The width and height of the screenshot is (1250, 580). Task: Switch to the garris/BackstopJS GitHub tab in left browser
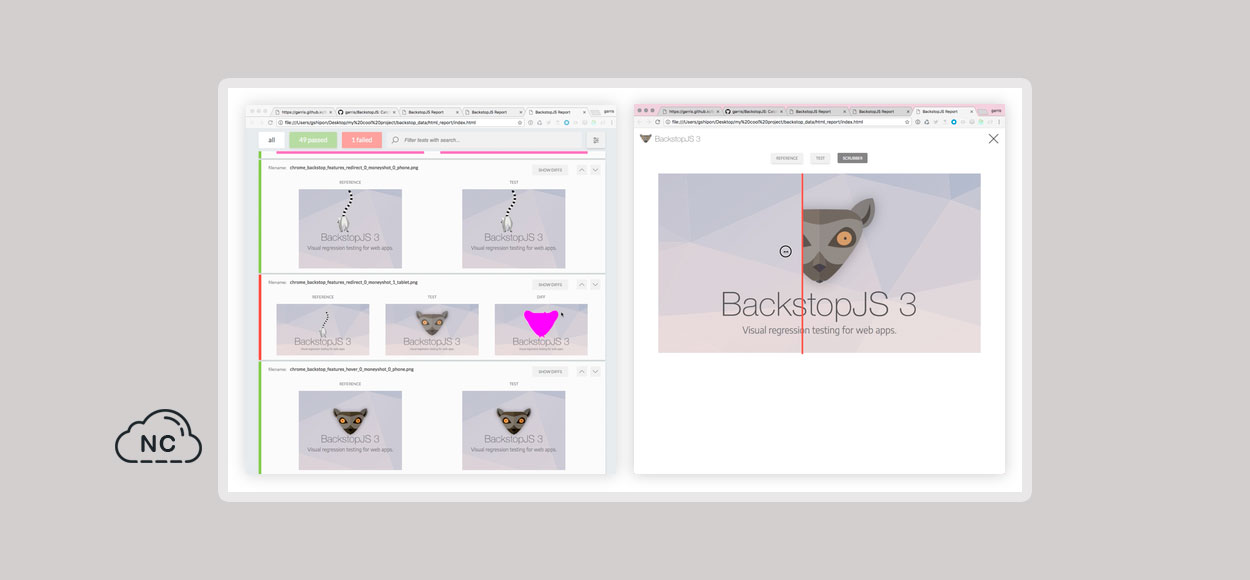(366, 112)
